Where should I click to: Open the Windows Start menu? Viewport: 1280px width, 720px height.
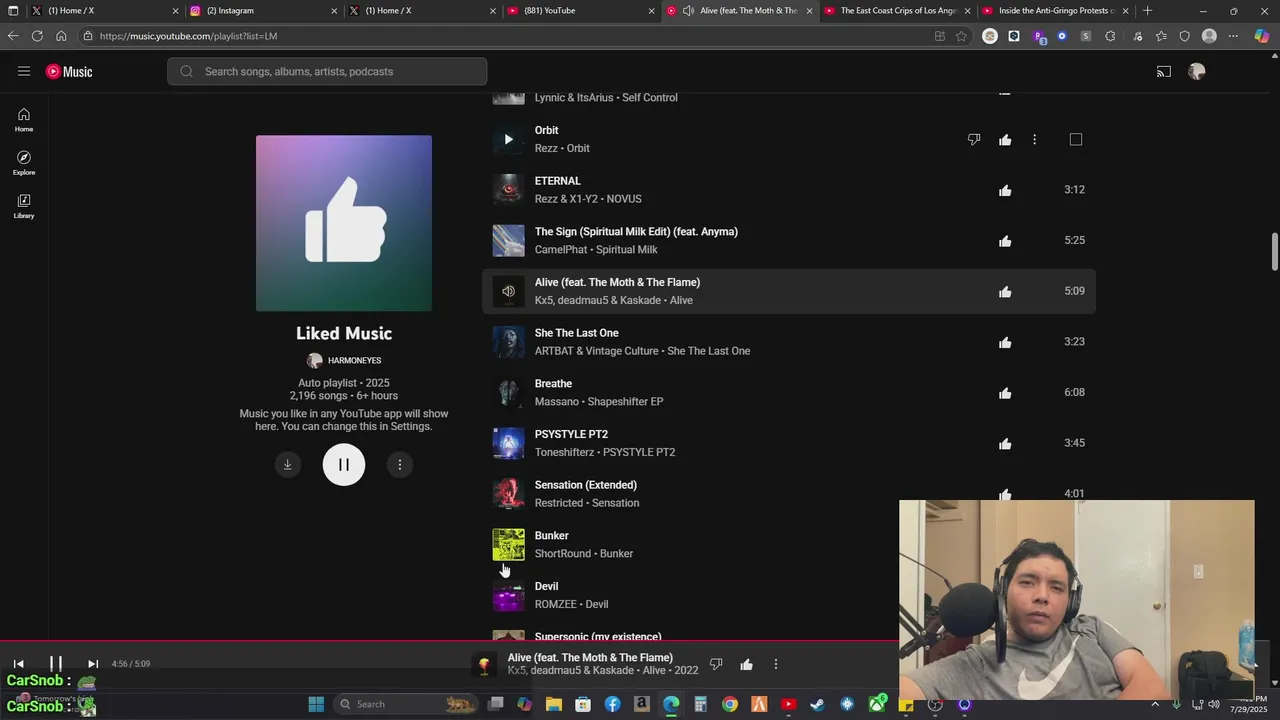[316, 704]
